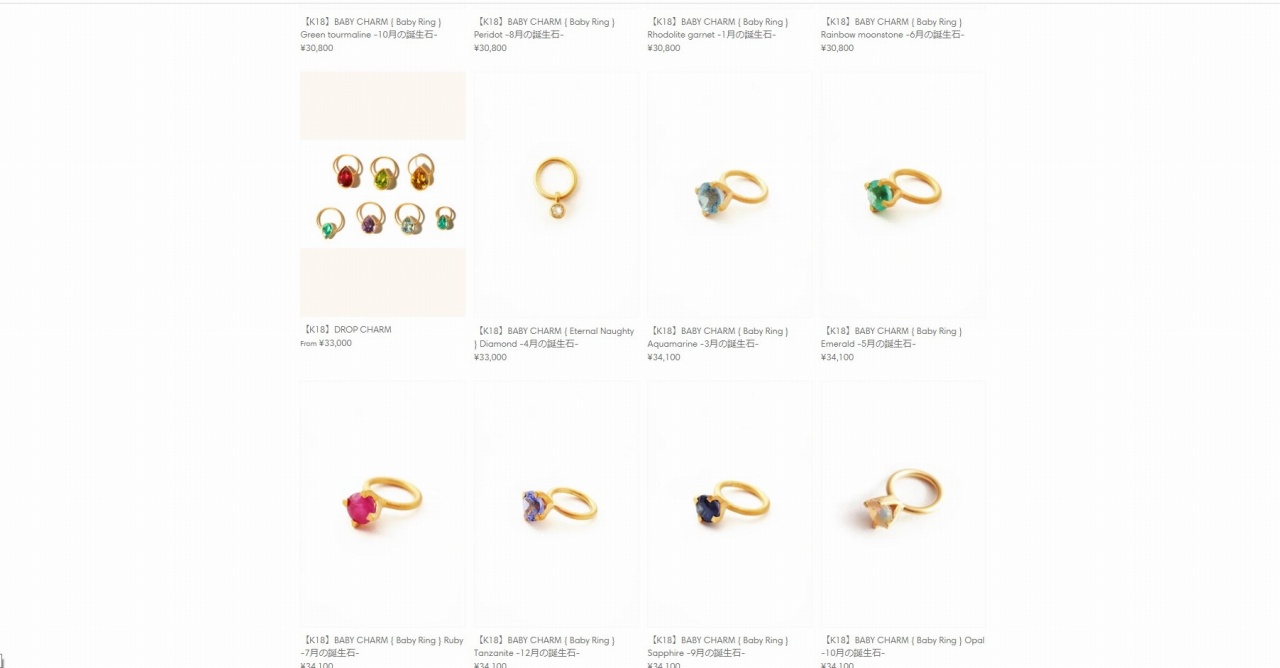Select the Rainbow moonstone product title
1280x668 pixels.
tap(893, 28)
